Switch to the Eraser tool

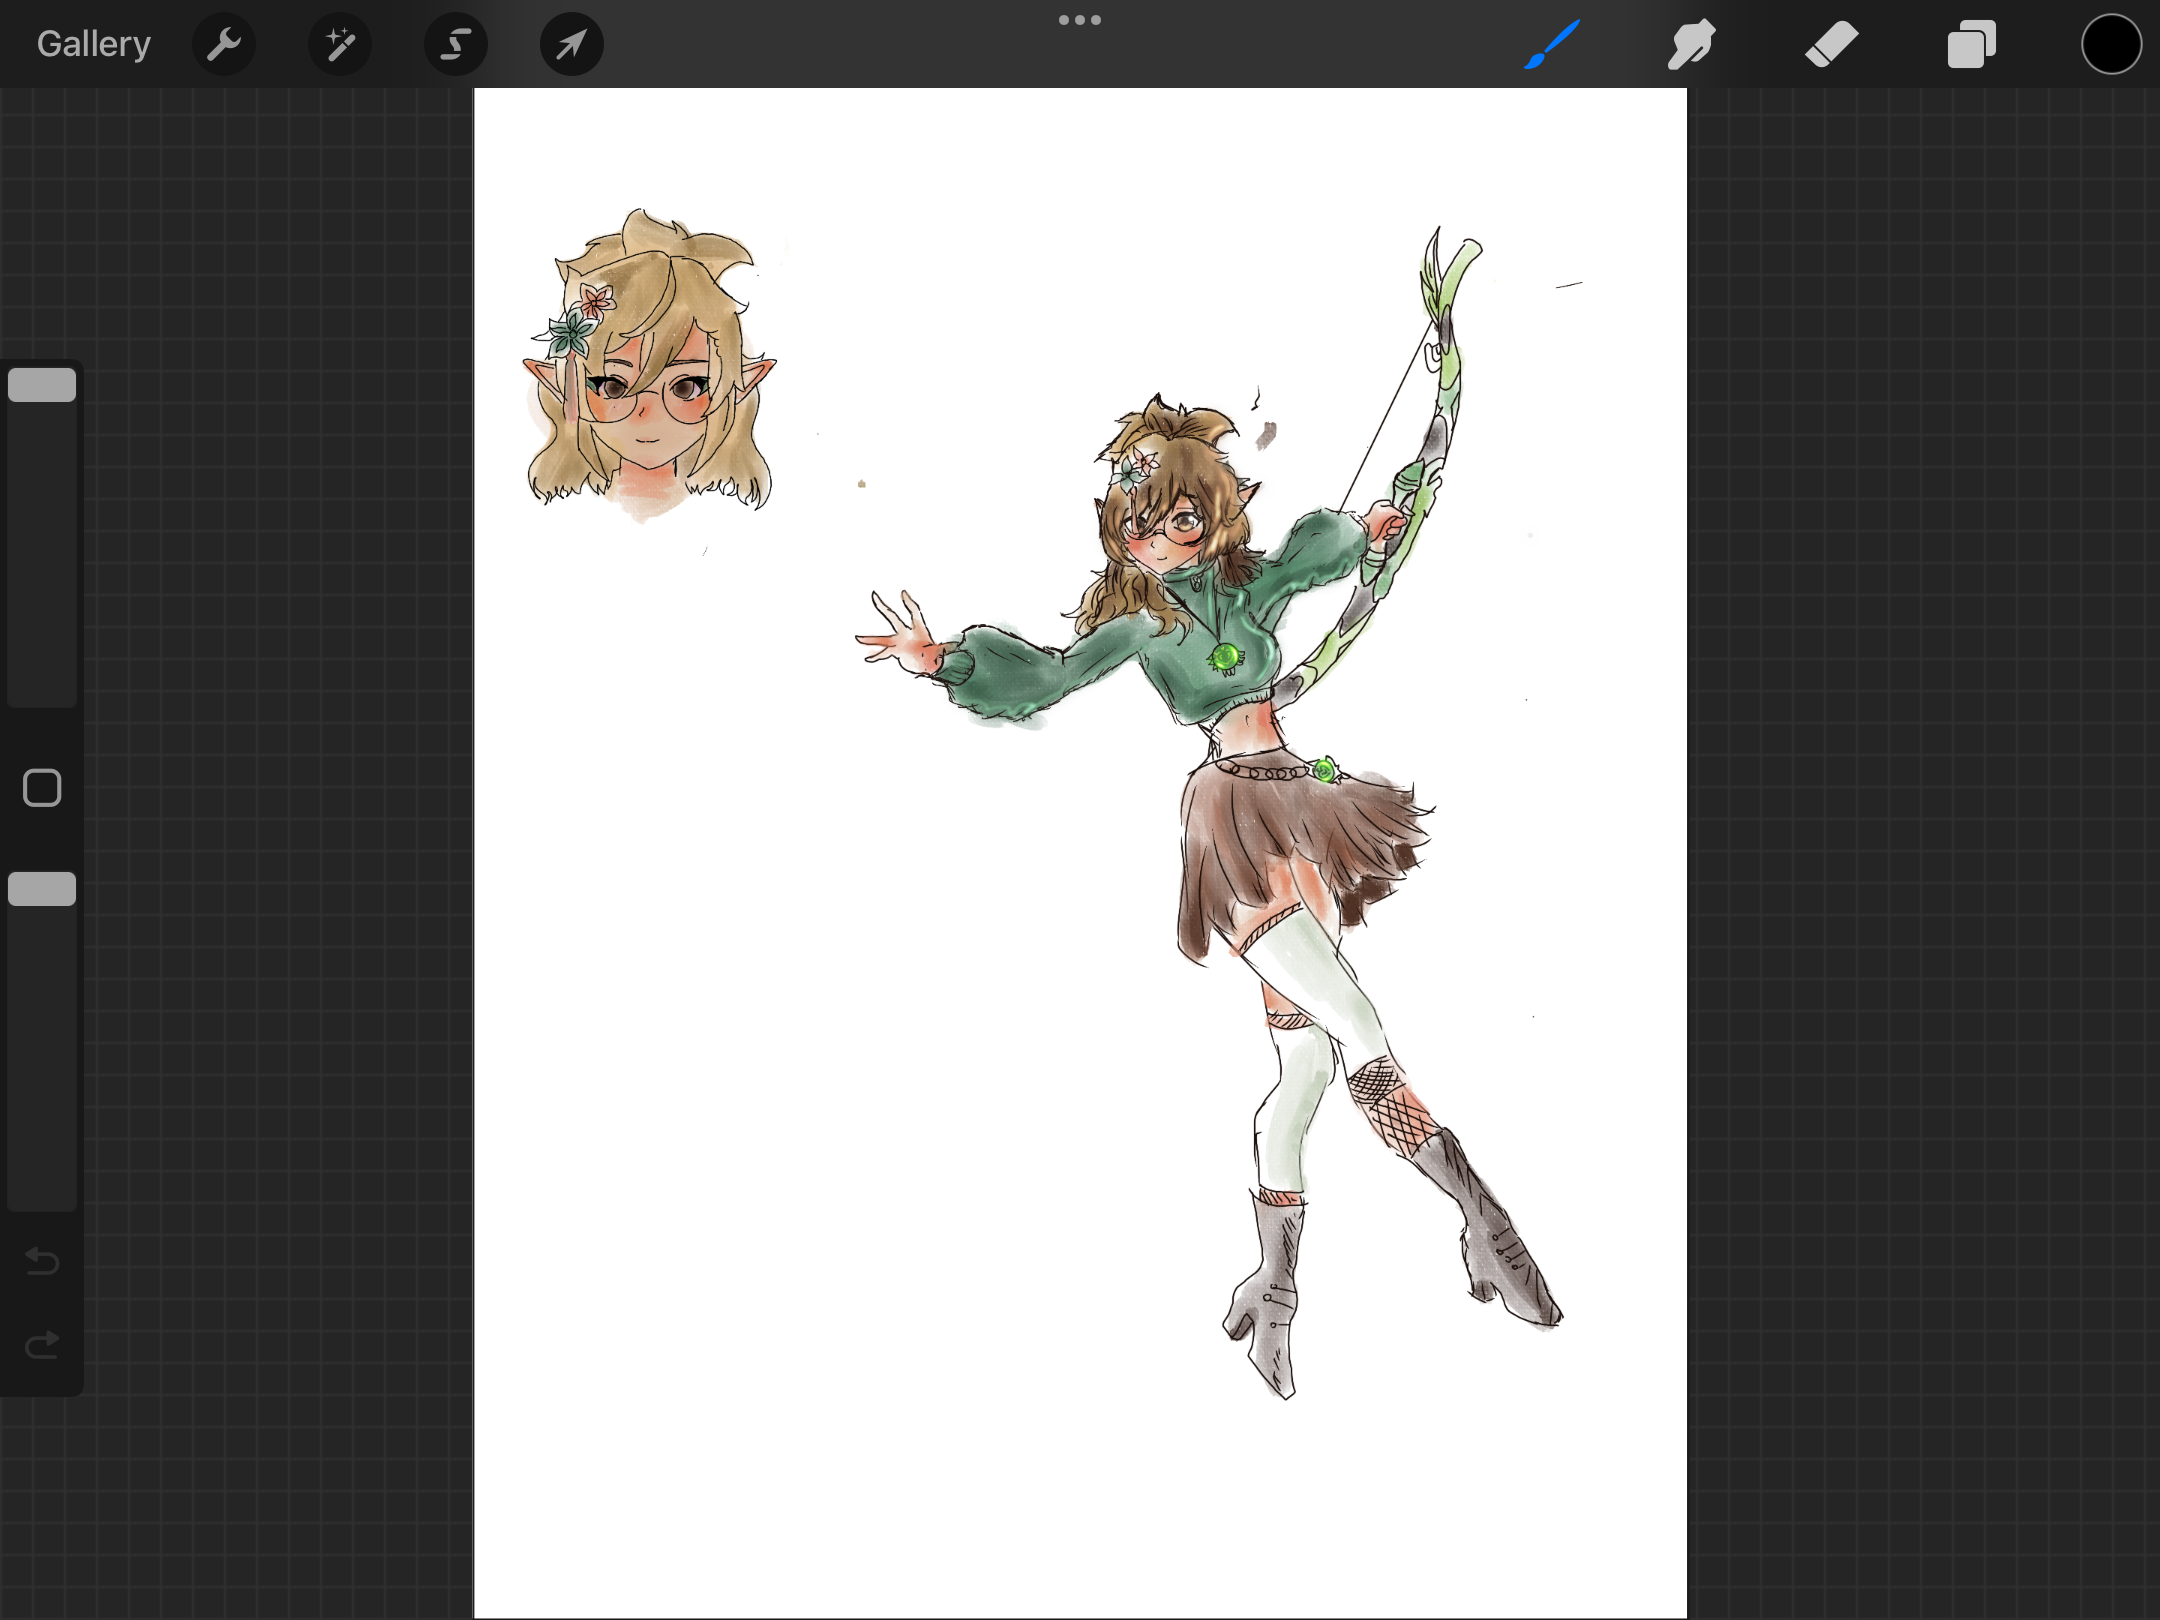[x=1833, y=43]
